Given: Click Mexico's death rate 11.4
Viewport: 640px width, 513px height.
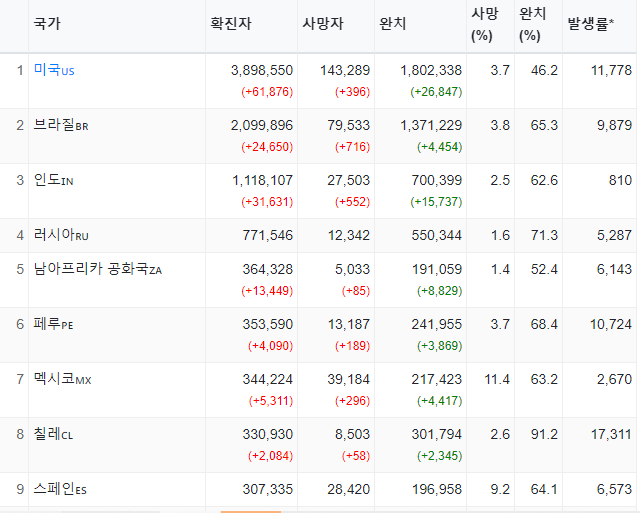Looking at the screenshot, I should coord(497,380).
